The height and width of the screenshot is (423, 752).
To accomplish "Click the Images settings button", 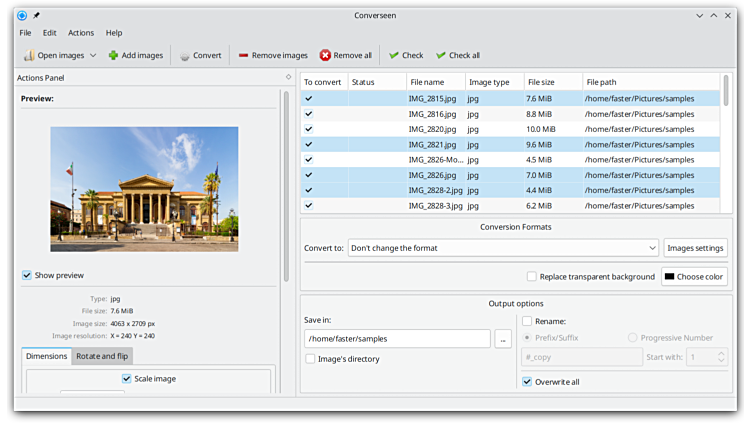I will pos(695,248).
